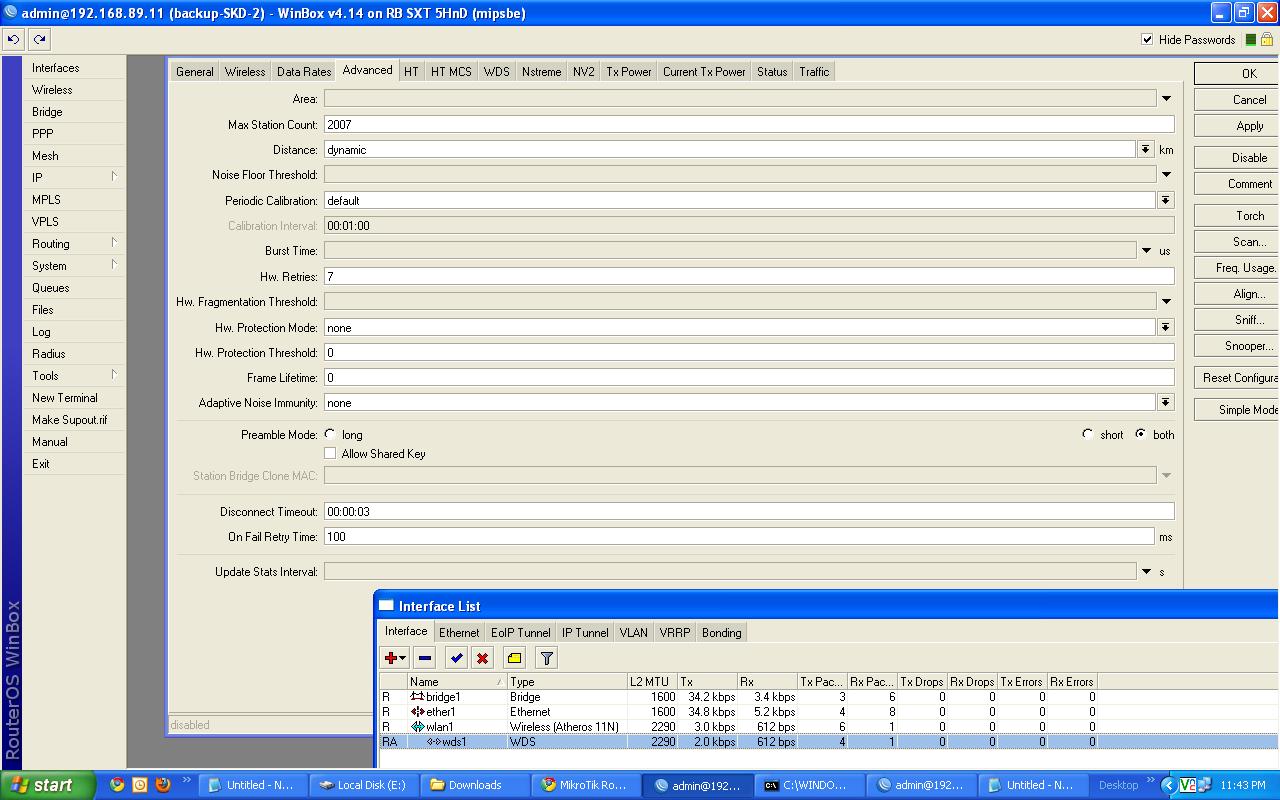The height and width of the screenshot is (800, 1280).
Task: Open the Wireless menu in the sidebar
Action: [x=52, y=90]
